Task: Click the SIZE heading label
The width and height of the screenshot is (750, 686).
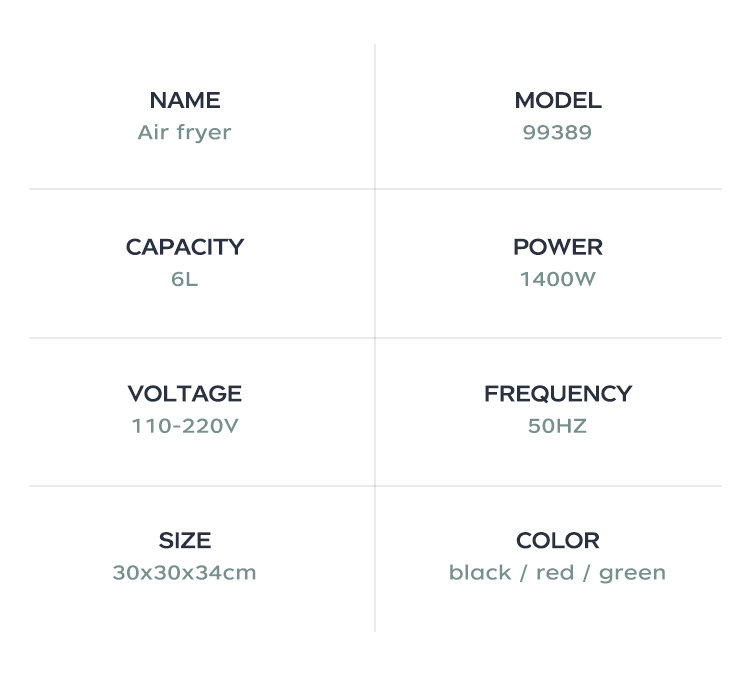Action: click(x=184, y=541)
